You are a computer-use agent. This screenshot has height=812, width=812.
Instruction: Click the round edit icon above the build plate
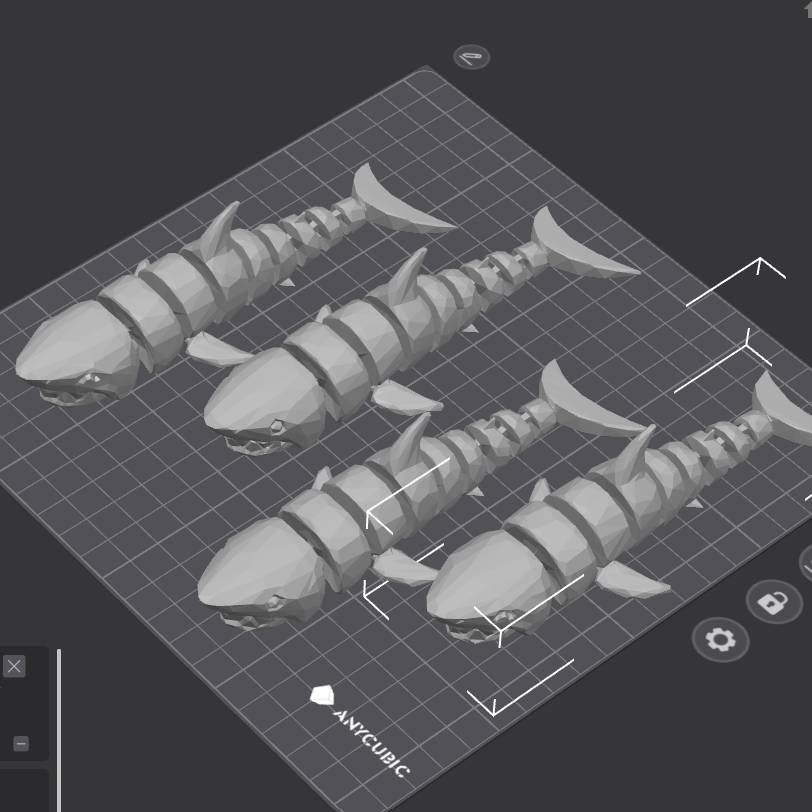coord(471,57)
